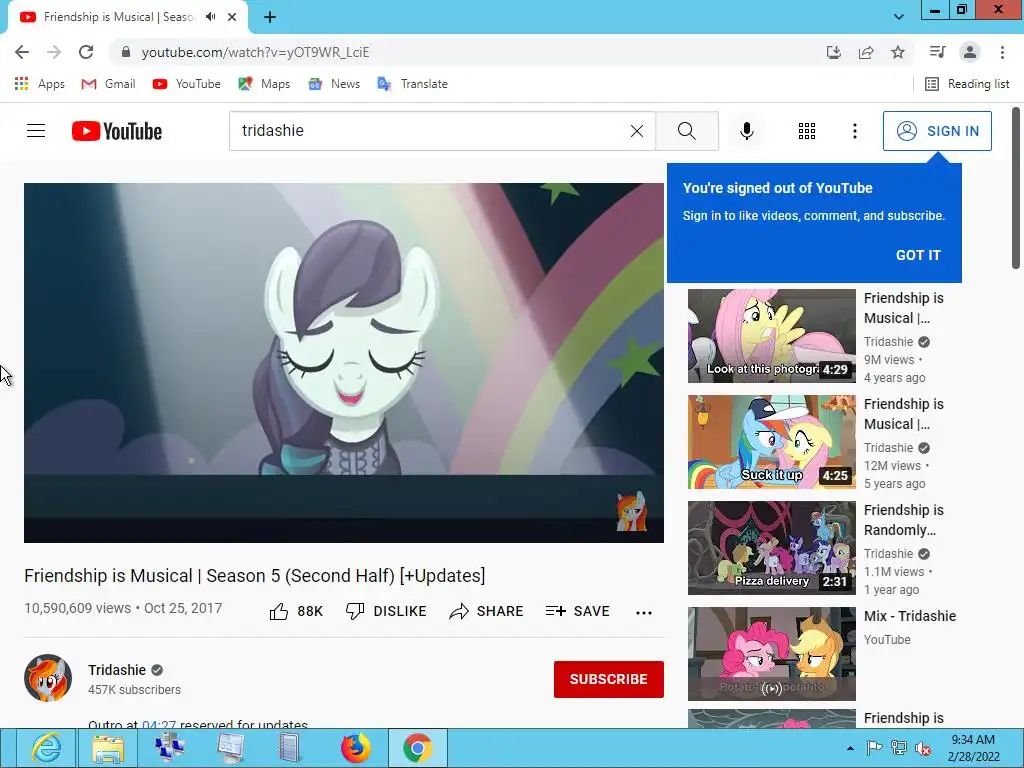Reload the current page
Image resolution: width=1024 pixels, height=768 pixels.
pyautogui.click(x=86, y=52)
